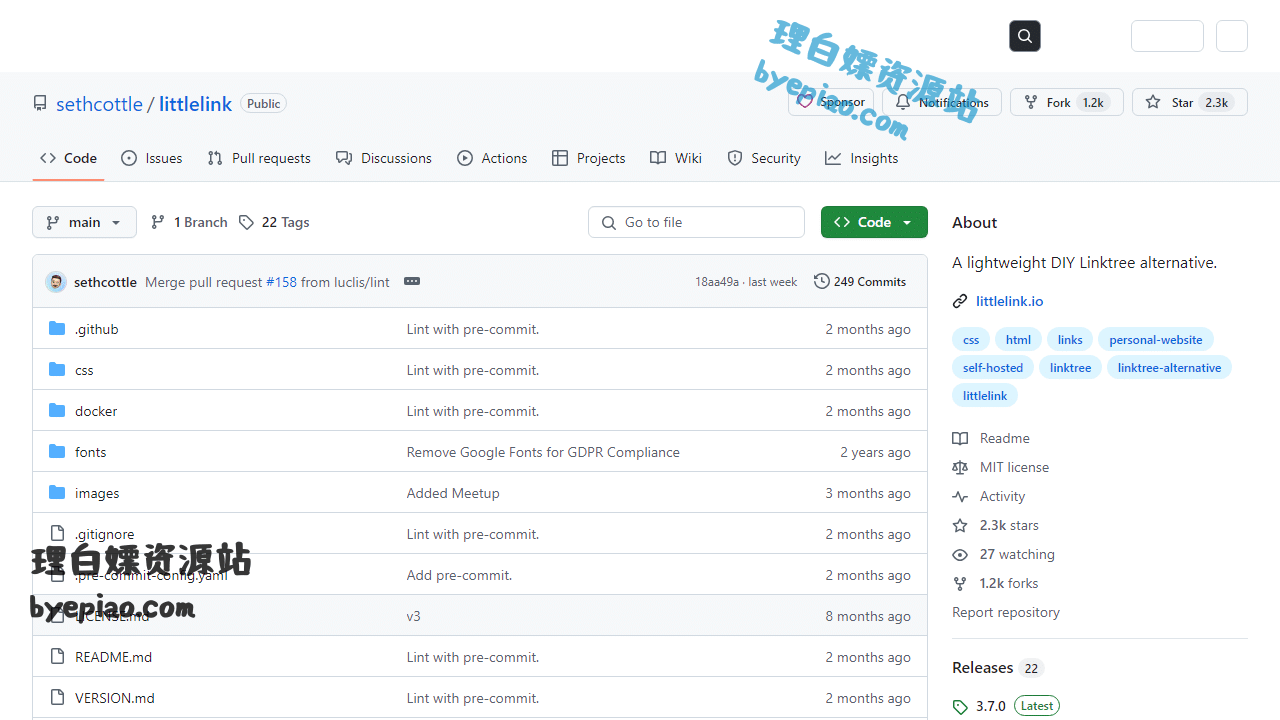Open the littlelink repository link
Viewport: 1280px width, 720px height.
coord(195,104)
